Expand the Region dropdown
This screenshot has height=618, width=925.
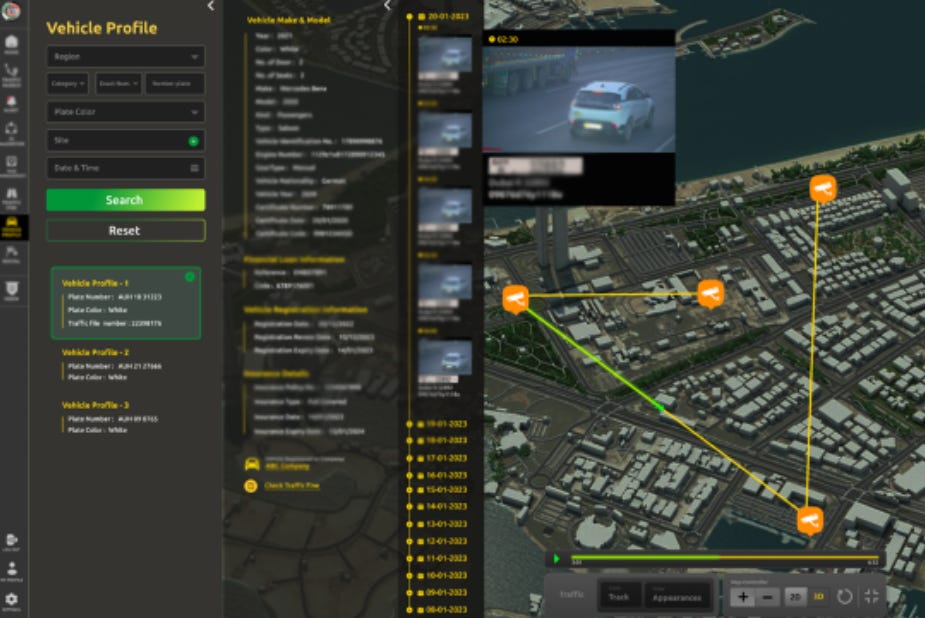(x=126, y=57)
